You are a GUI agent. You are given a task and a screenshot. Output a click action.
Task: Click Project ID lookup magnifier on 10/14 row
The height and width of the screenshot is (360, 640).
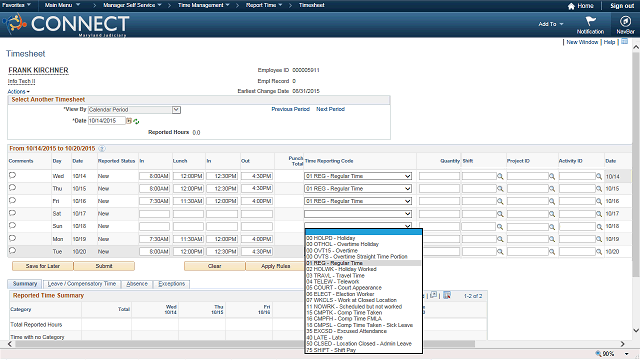552,176
